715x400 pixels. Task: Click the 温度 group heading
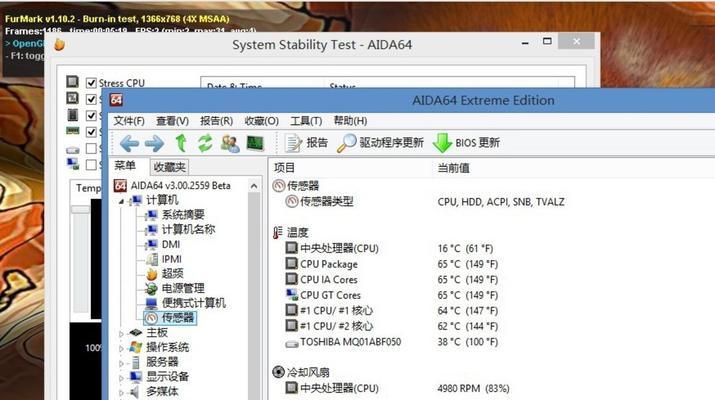pyautogui.click(x=297, y=233)
